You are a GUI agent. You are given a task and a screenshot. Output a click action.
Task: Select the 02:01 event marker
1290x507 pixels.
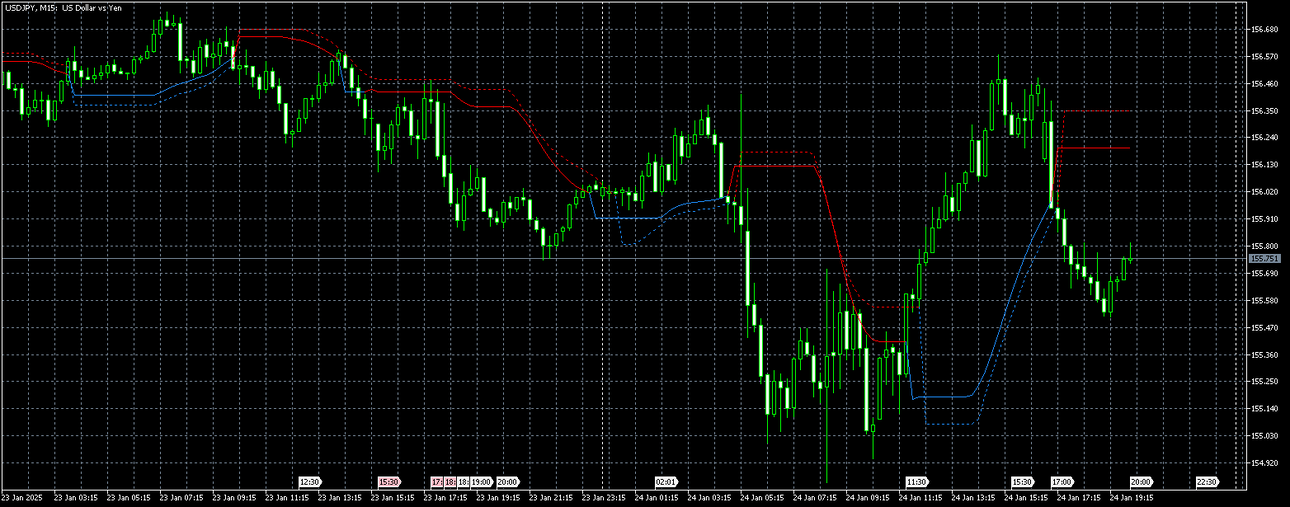[666, 481]
